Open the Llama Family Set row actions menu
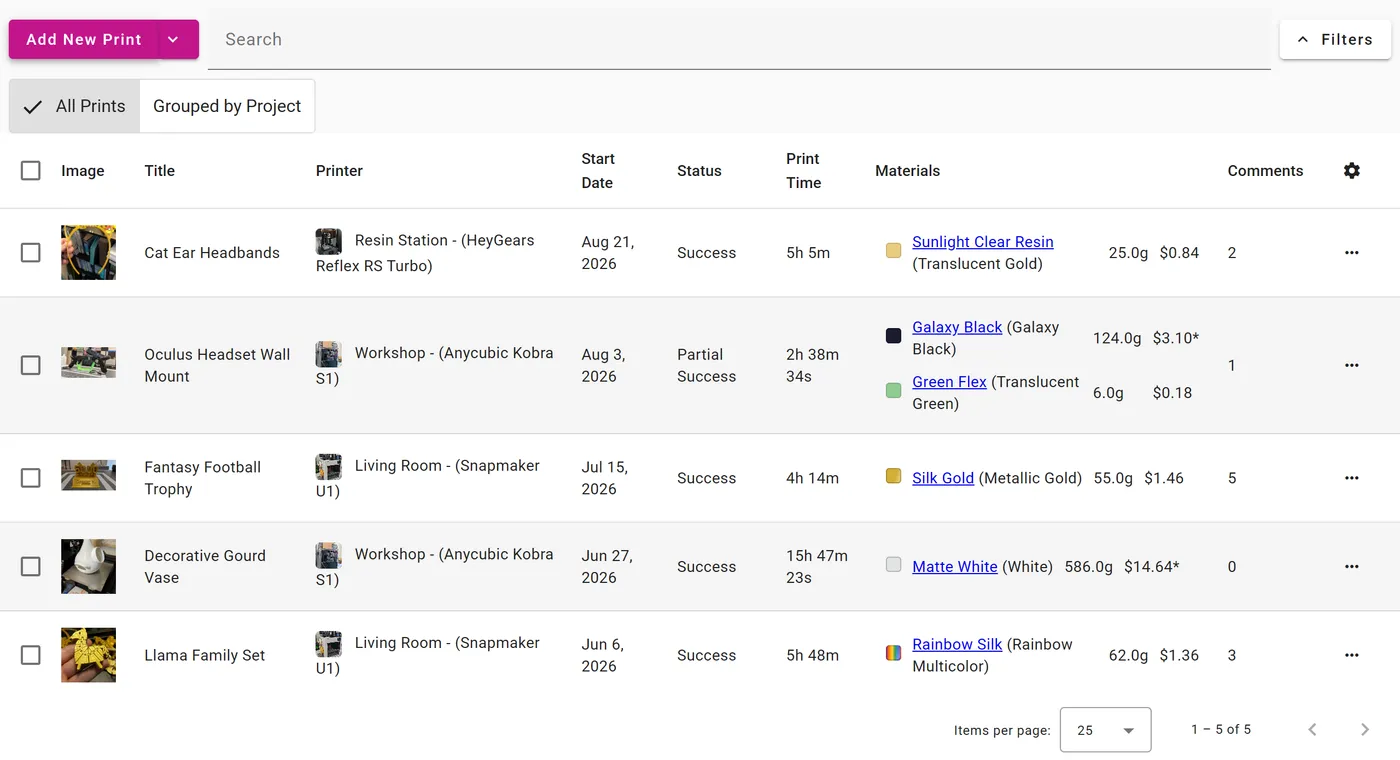The height and width of the screenshot is (760, 1400). pyautogui.click(x=1352, y=655)
